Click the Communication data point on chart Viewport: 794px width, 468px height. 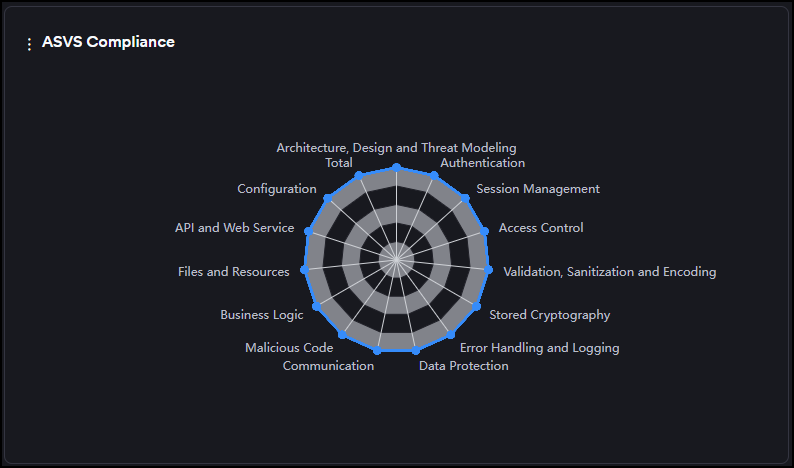point(377,351)
